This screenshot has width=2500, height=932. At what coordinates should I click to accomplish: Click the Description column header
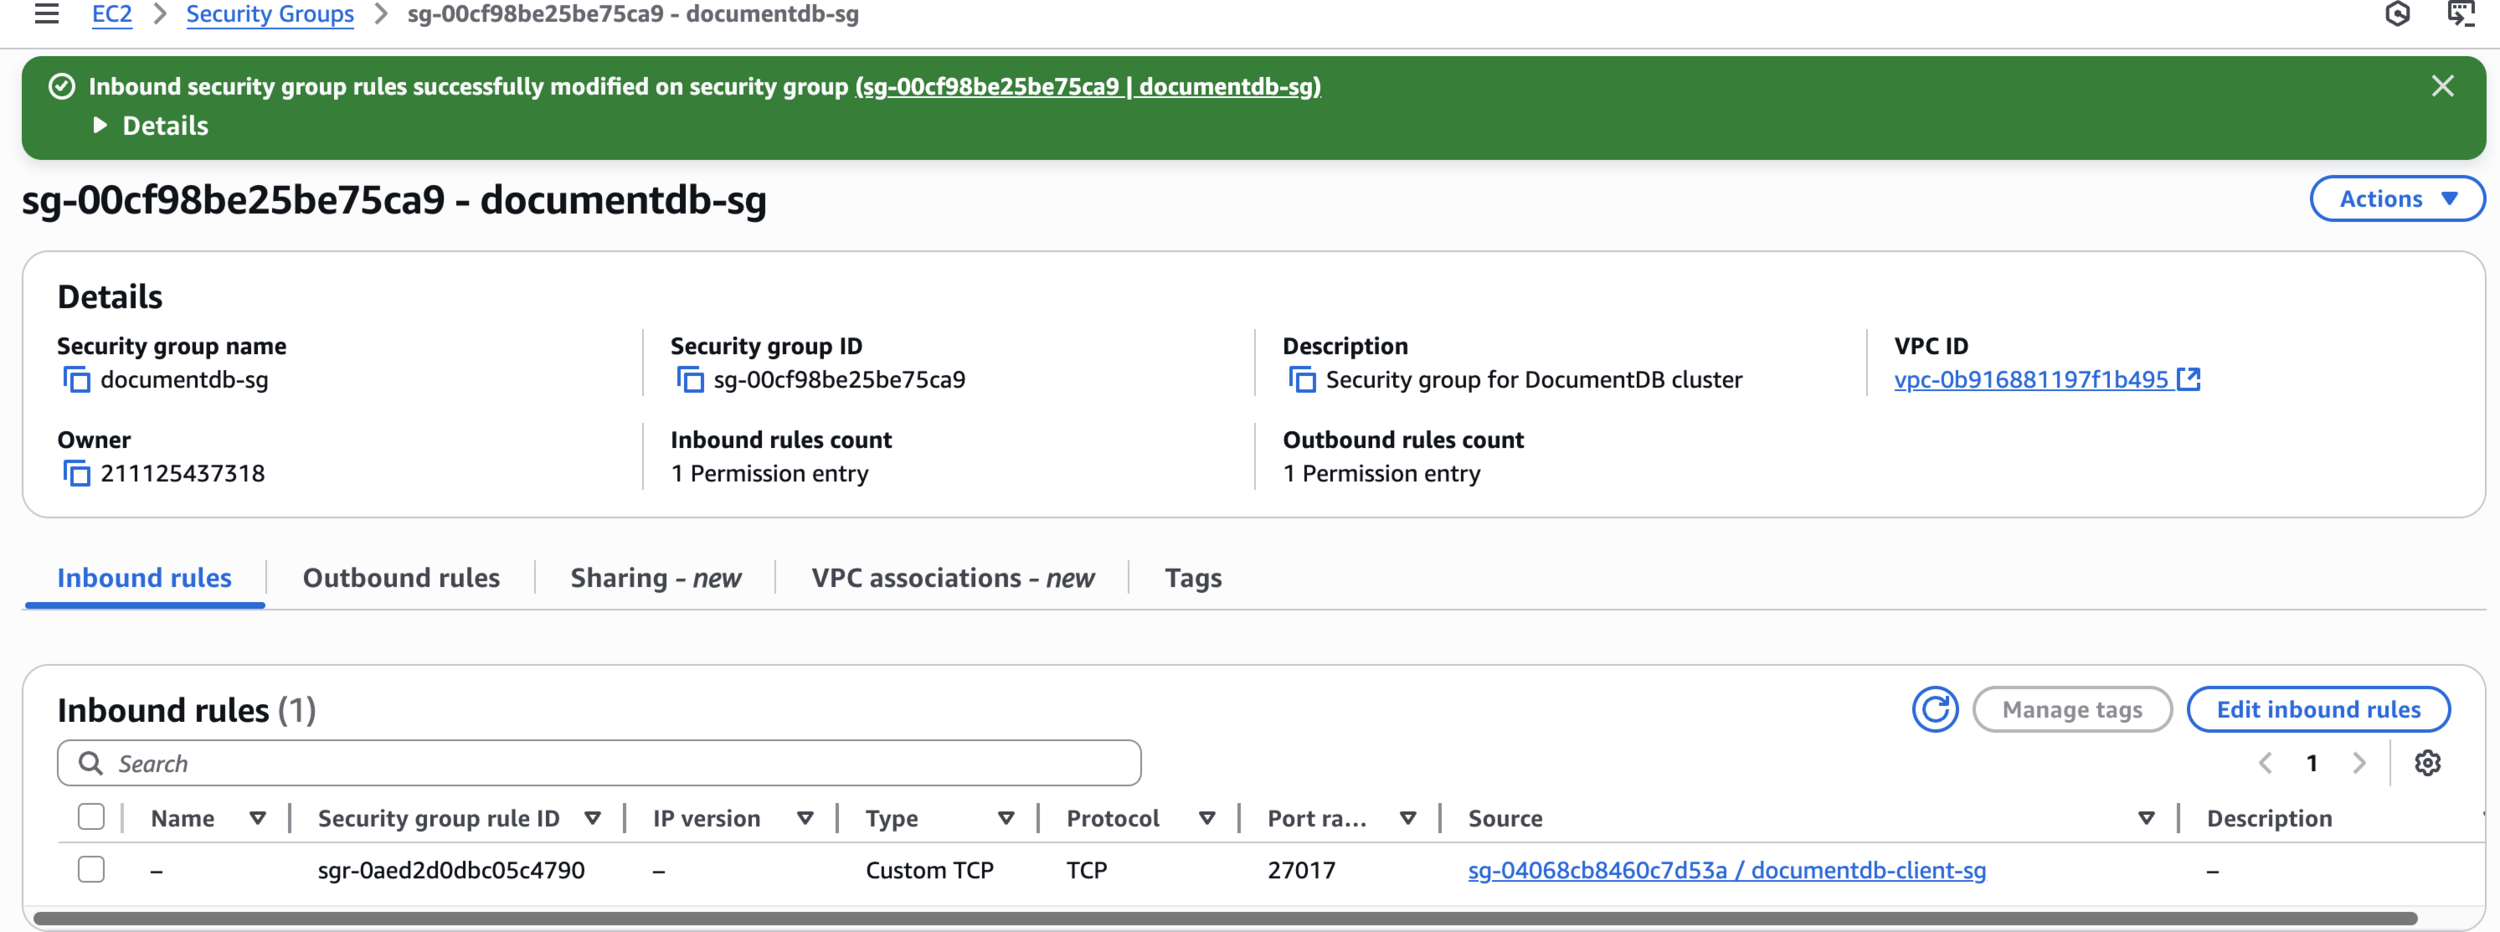coord(2269,819)
